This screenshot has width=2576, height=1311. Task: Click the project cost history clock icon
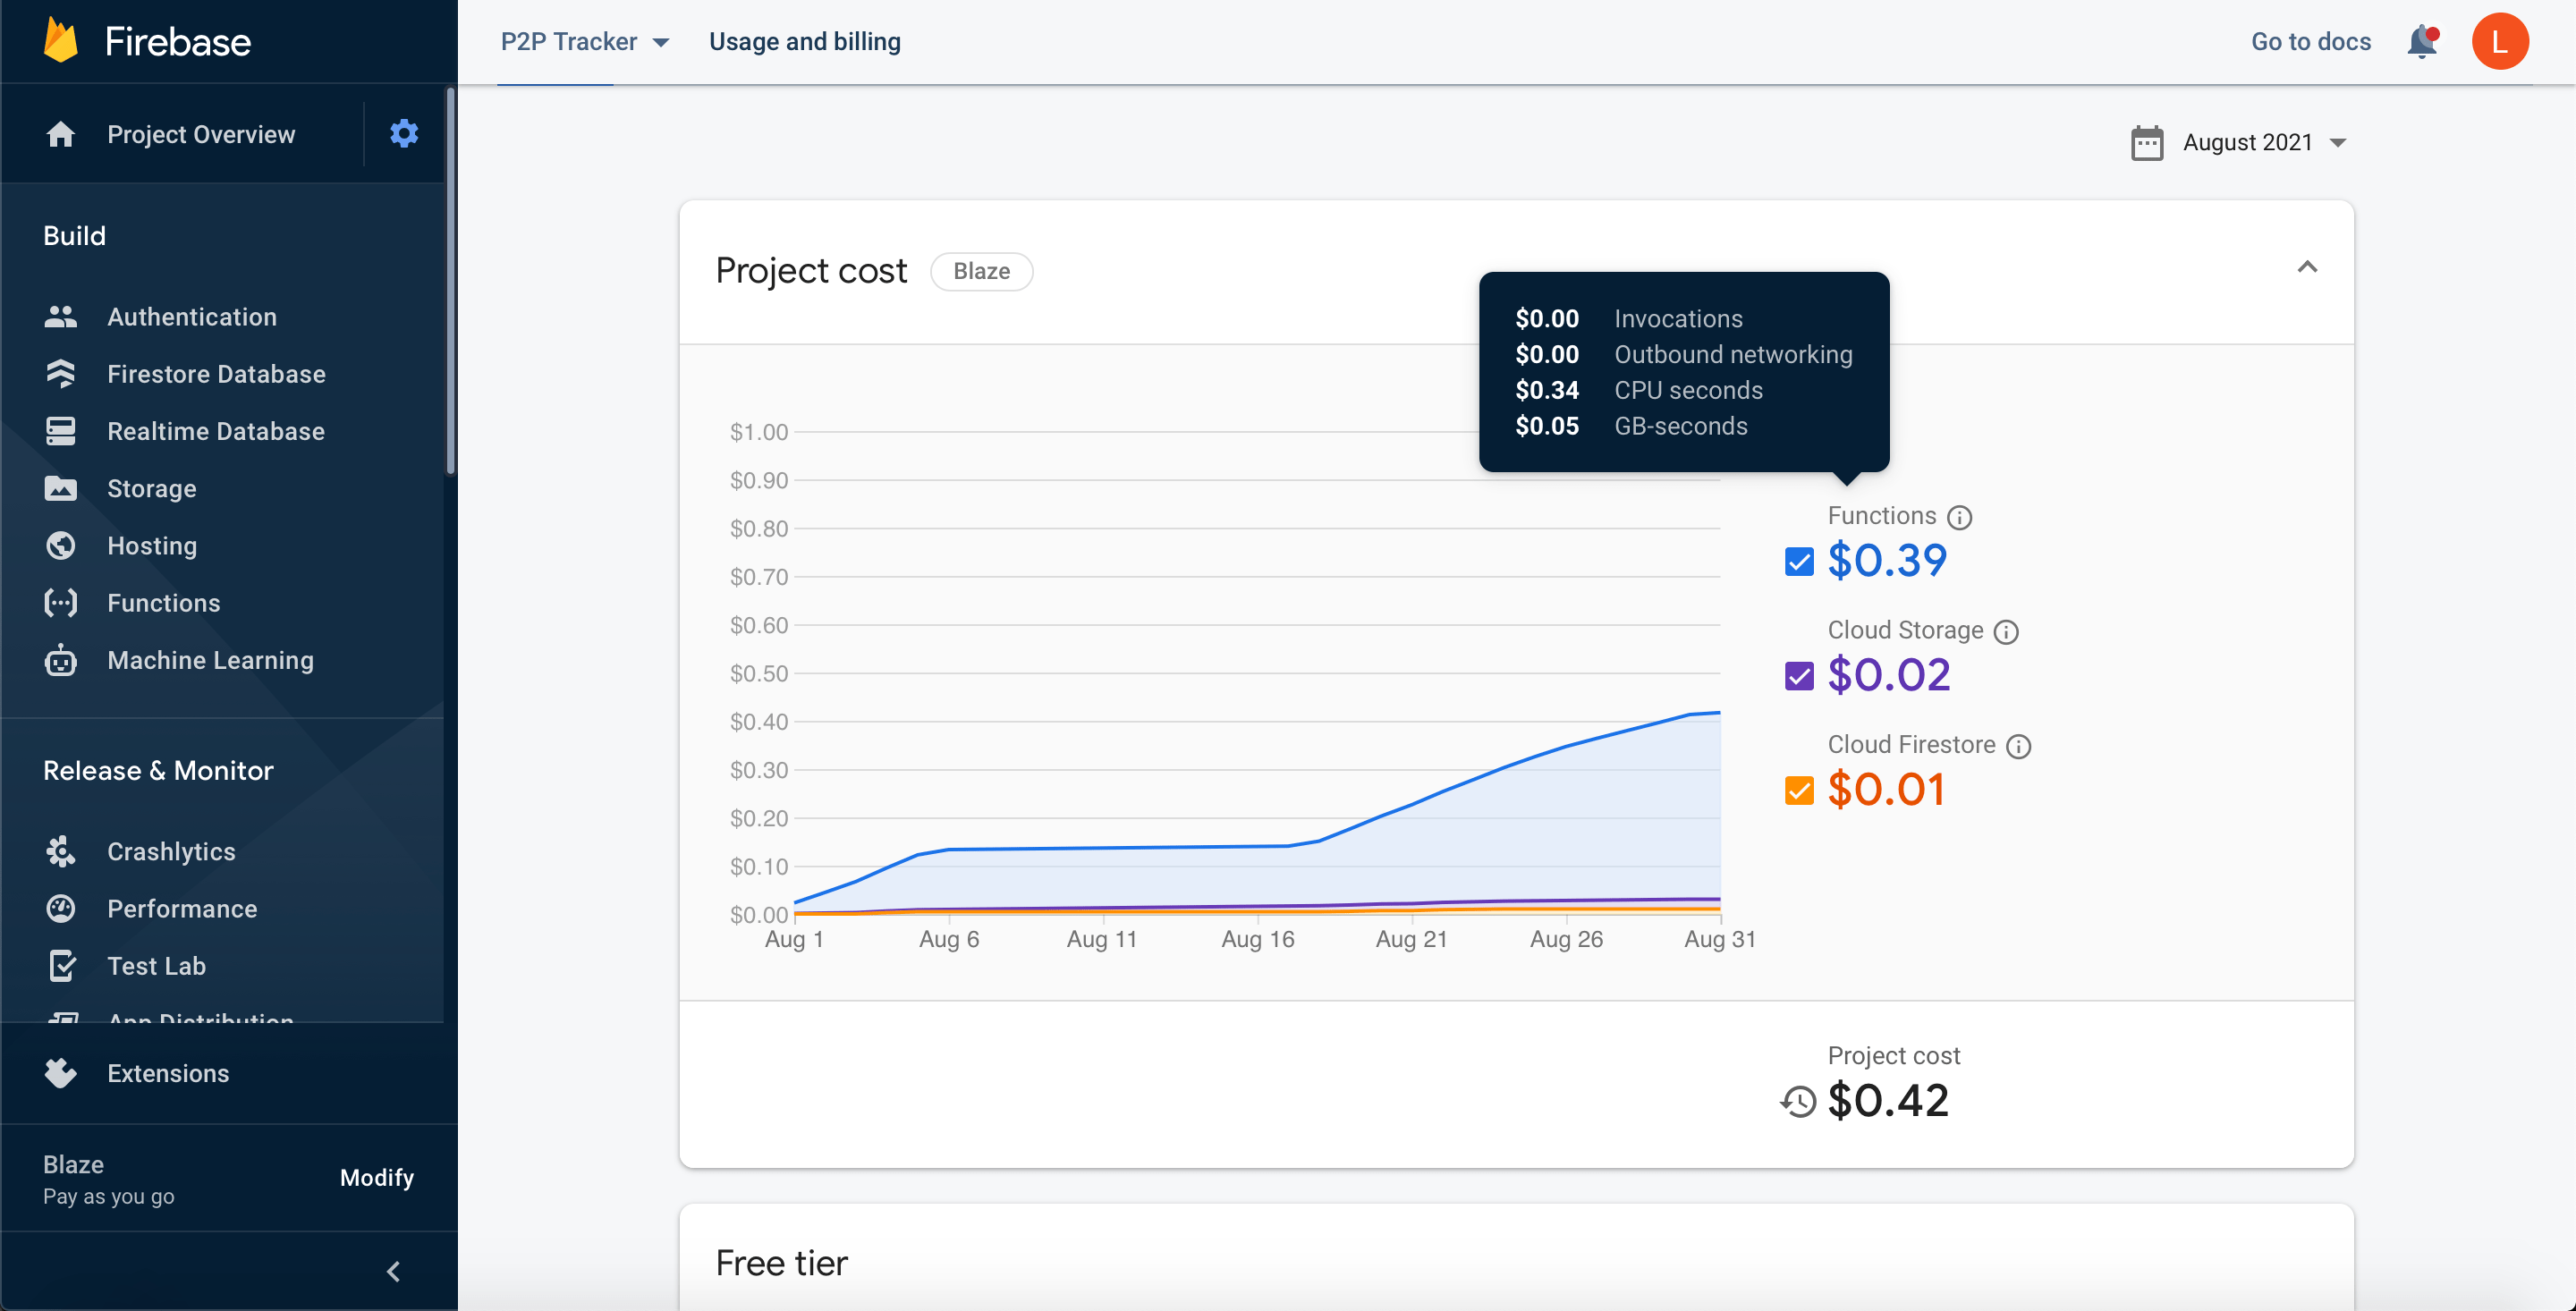click(x=1798, y=1101)
